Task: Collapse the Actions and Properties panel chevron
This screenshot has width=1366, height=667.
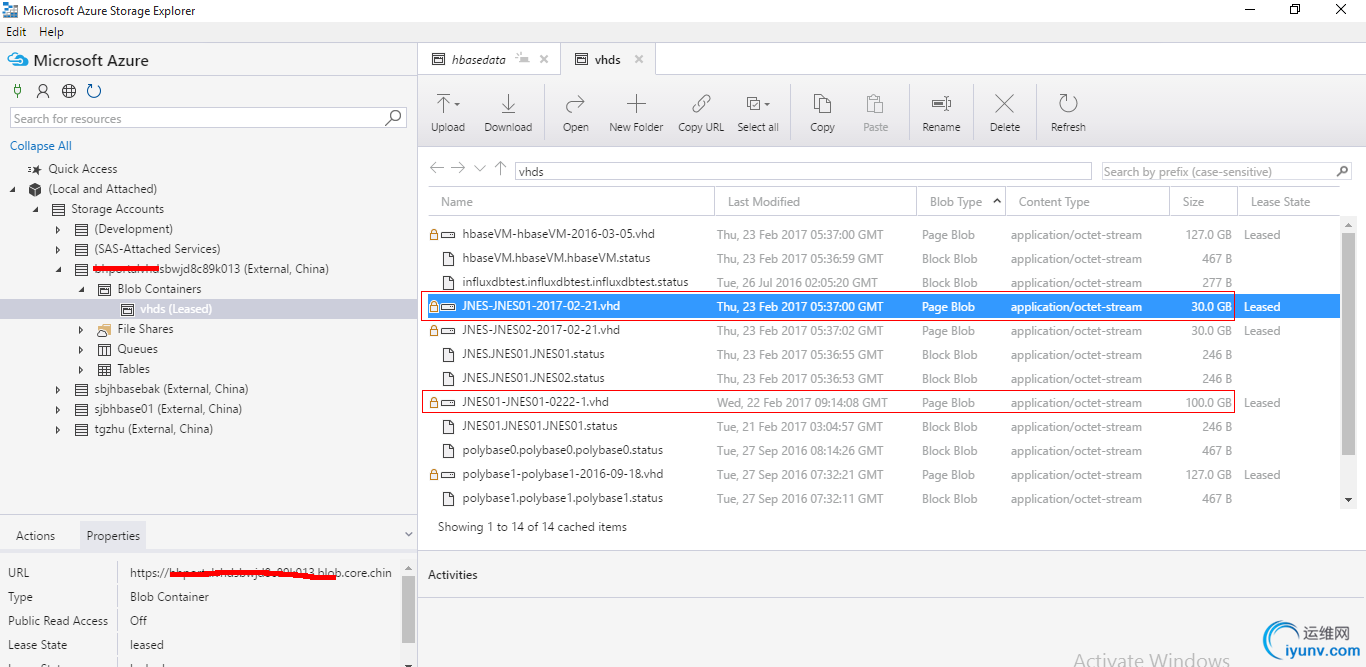Action: click(x=407, y=536)
